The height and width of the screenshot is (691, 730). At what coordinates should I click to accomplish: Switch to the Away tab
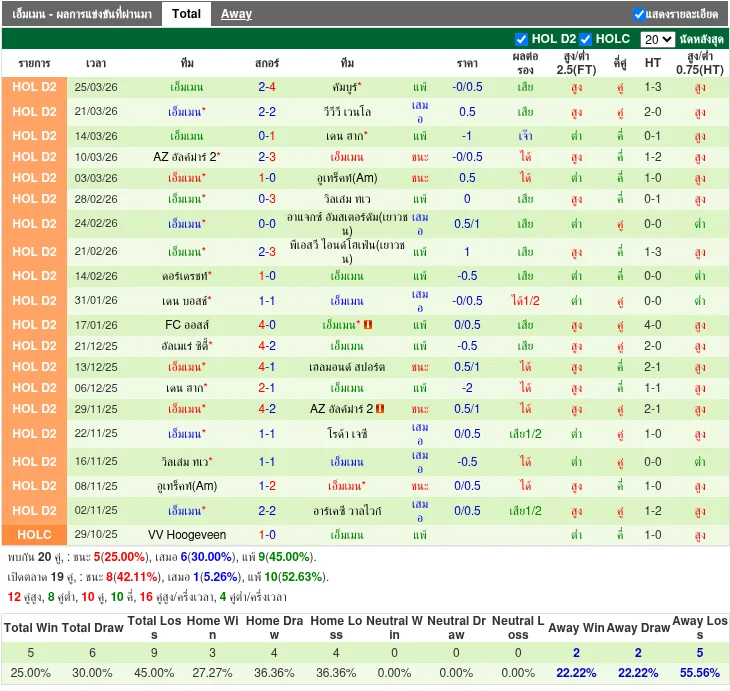click(236, 14)
